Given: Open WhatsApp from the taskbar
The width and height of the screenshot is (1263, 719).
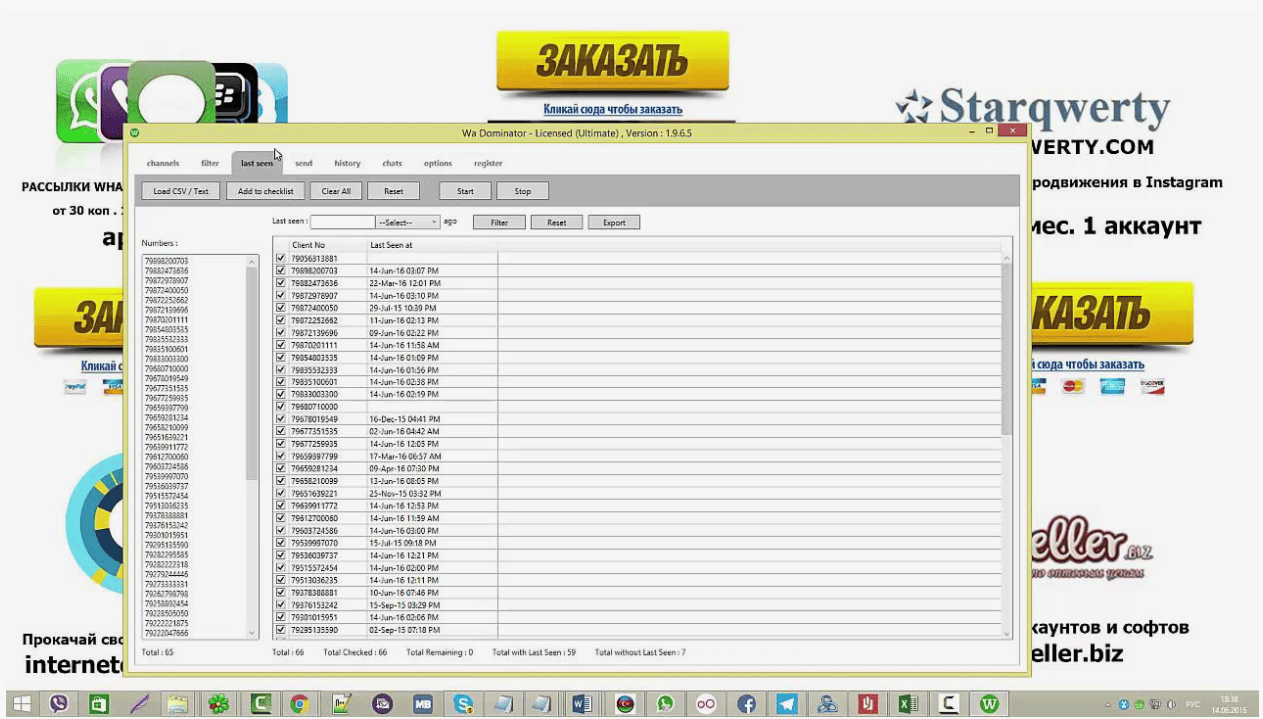Looking at the screenshot, I should 665,704.
